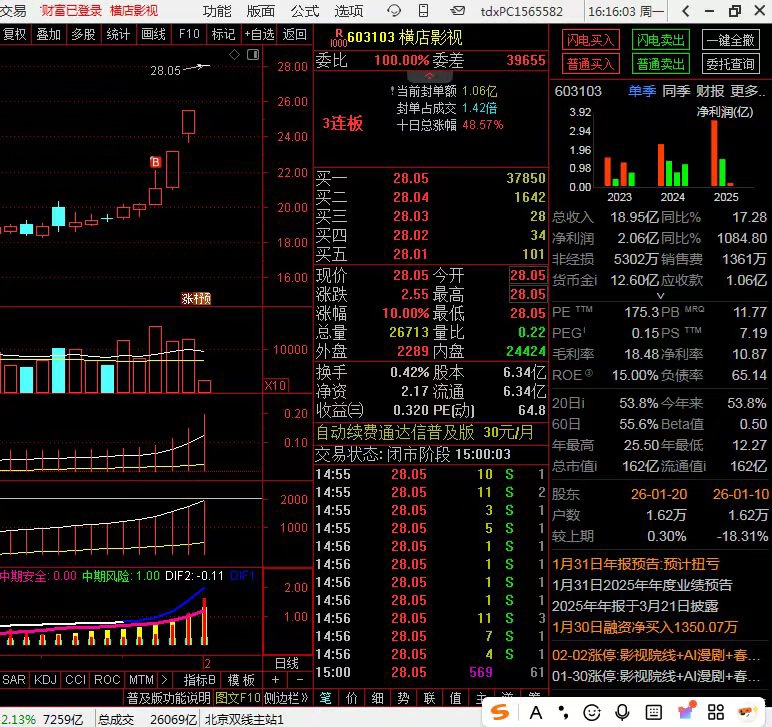Open the 指标B tab
772x727 pixels.
[199, 680]
